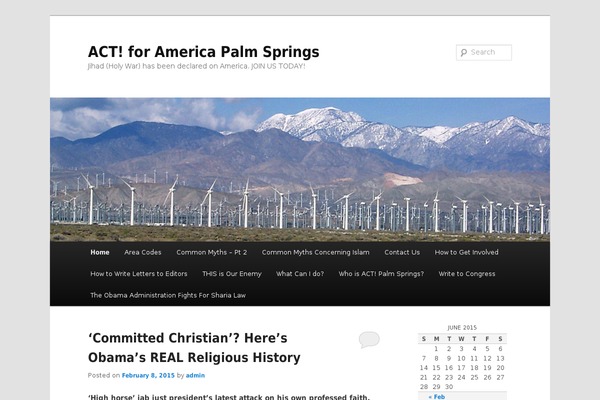Click the search magnifier icon
This screenshot has height=400, width=600.
(x=464, y=52)
